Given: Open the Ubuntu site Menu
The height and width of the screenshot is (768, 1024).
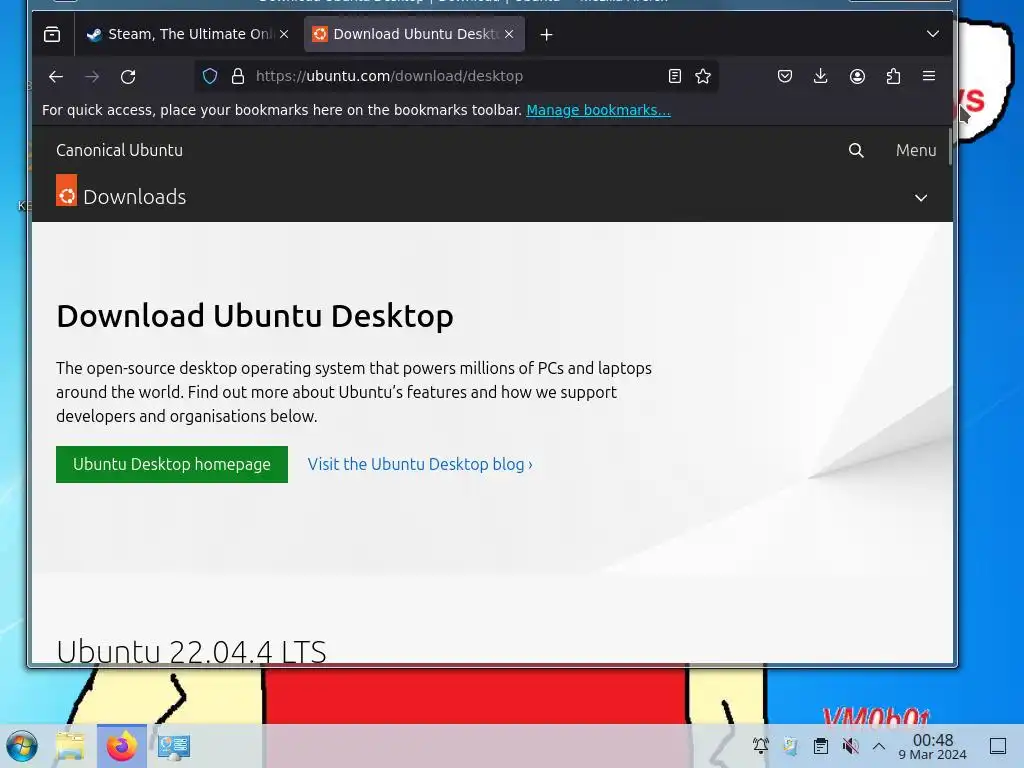Looking at the screenshot, I should pyautogui.click(x=916, y=150).
